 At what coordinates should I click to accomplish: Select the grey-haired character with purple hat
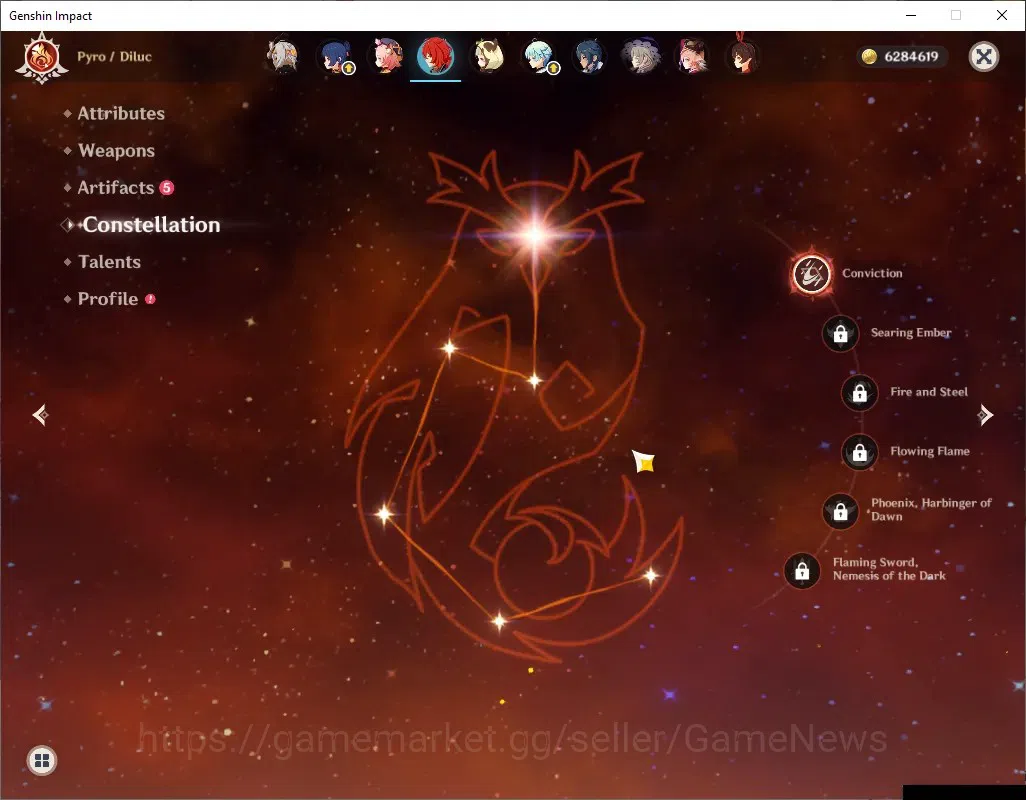[x=641, y=56]
